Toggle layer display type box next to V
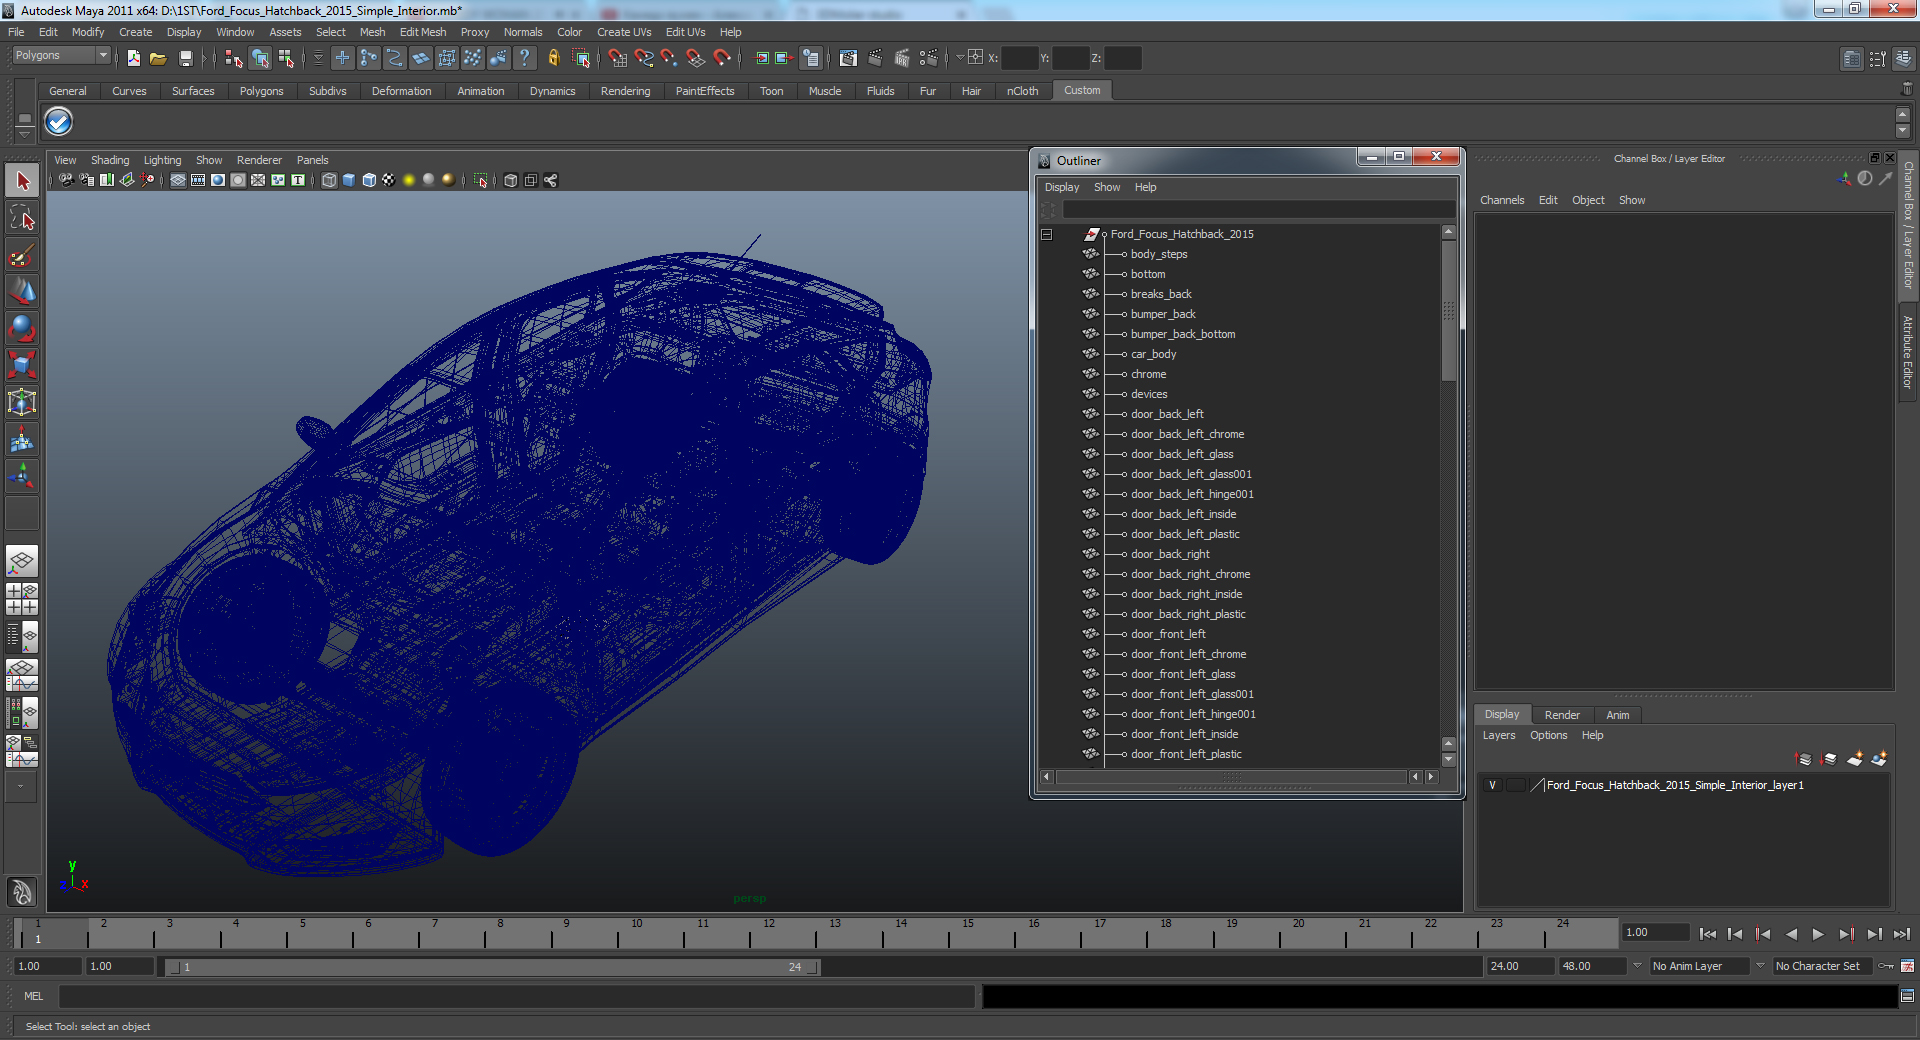Viewport: 1920px width, 1040px height. point(1516,785)
